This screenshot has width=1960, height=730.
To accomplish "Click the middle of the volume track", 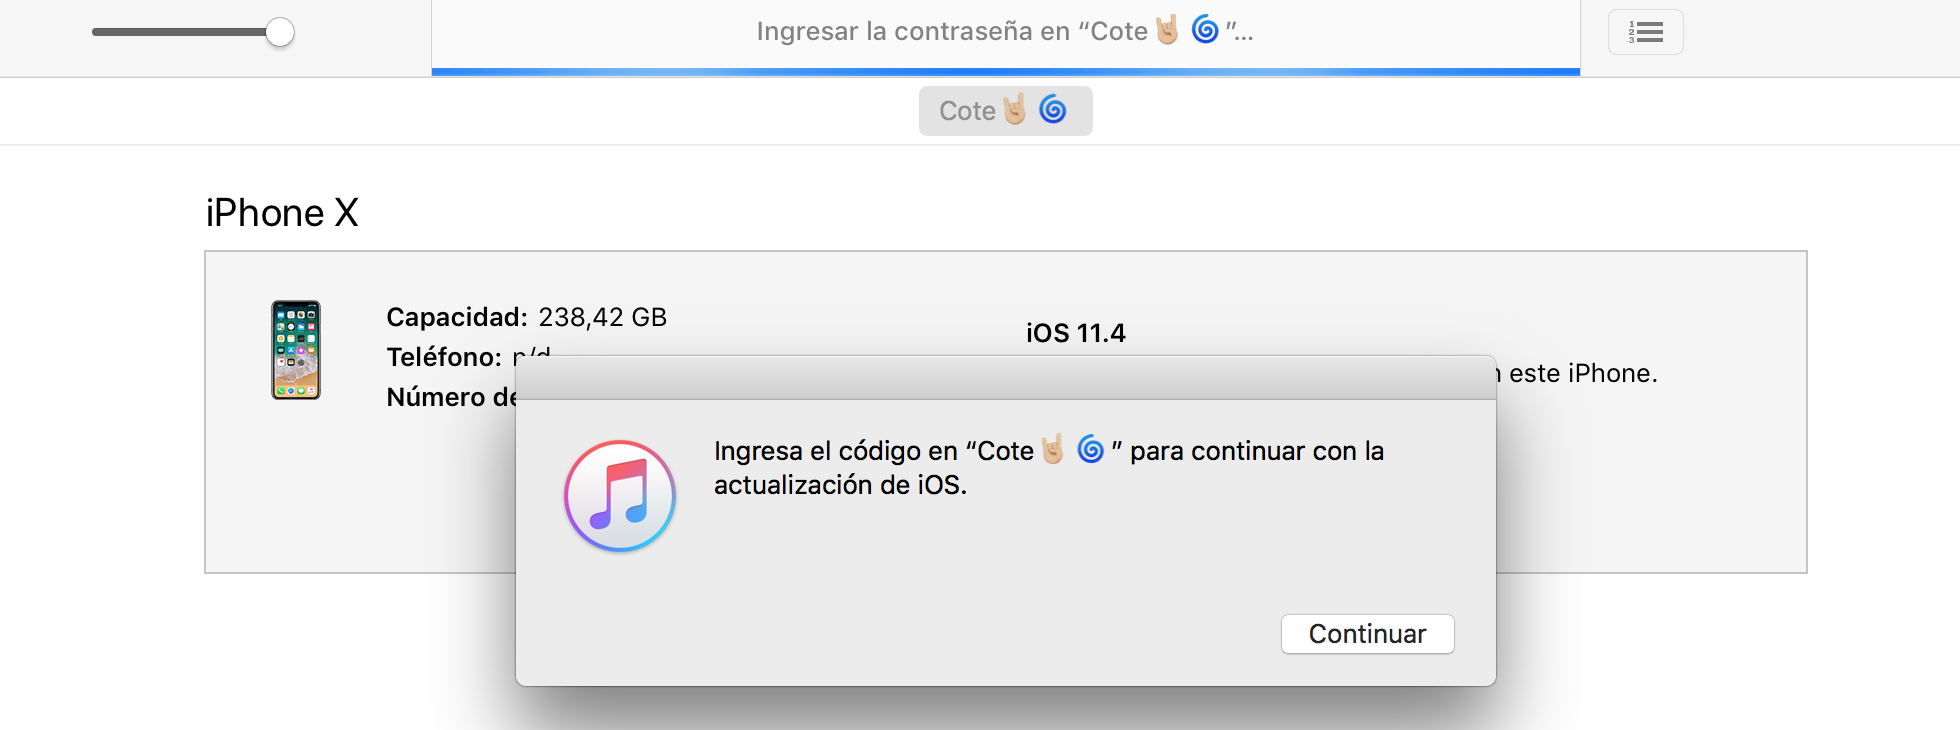I will point(180,32).
